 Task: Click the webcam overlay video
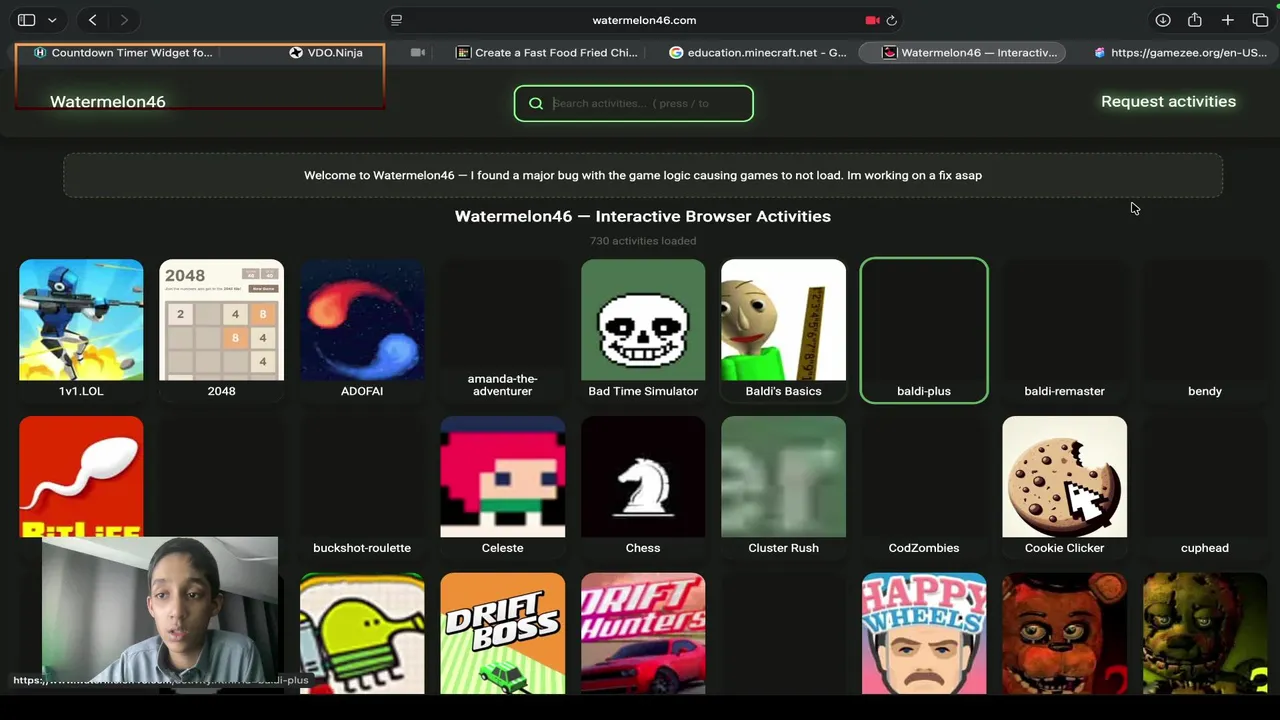pyautogui.click(x=160, y=610)
